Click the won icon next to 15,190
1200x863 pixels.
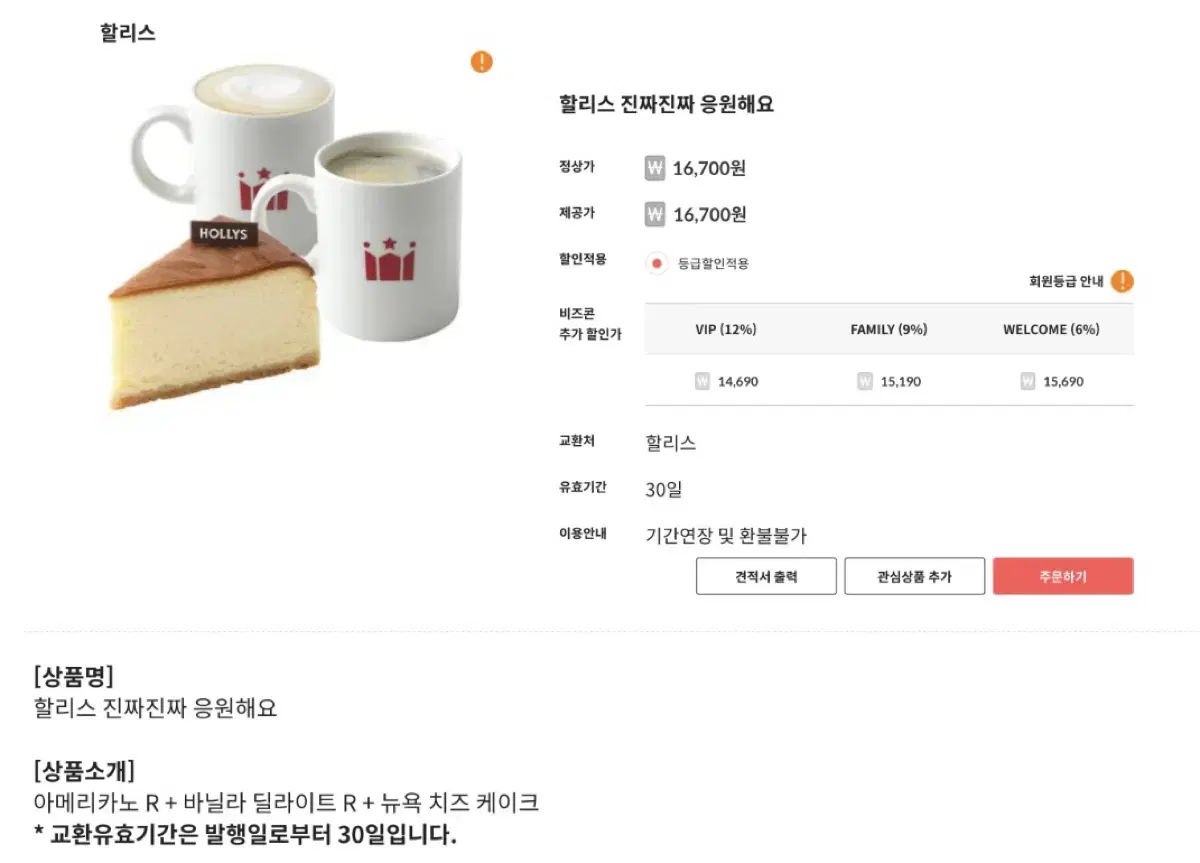pos(865,381)
